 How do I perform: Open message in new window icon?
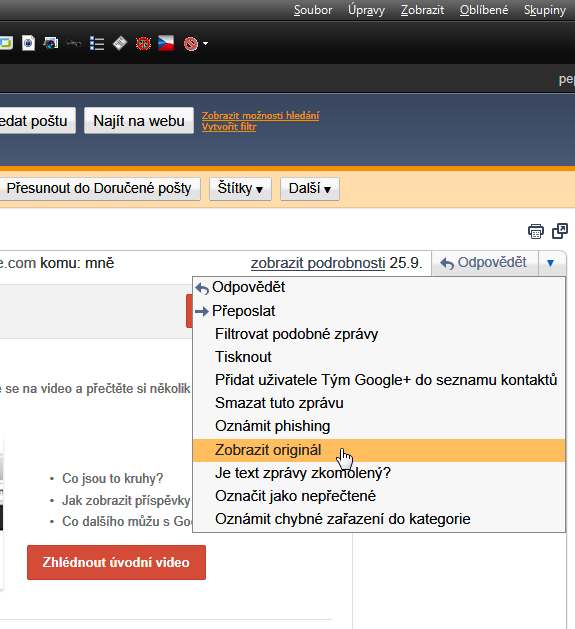pyautogui.click(x=560, y=231)
